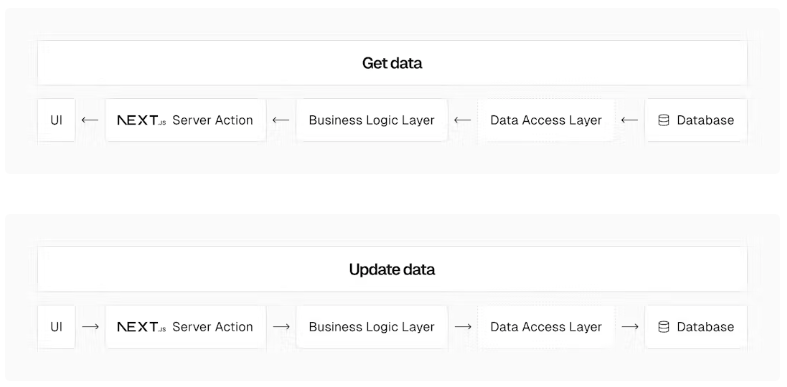787x387 pixels.
Task: Click the right arrow between UI and Server Action
Action: point(90,327)
